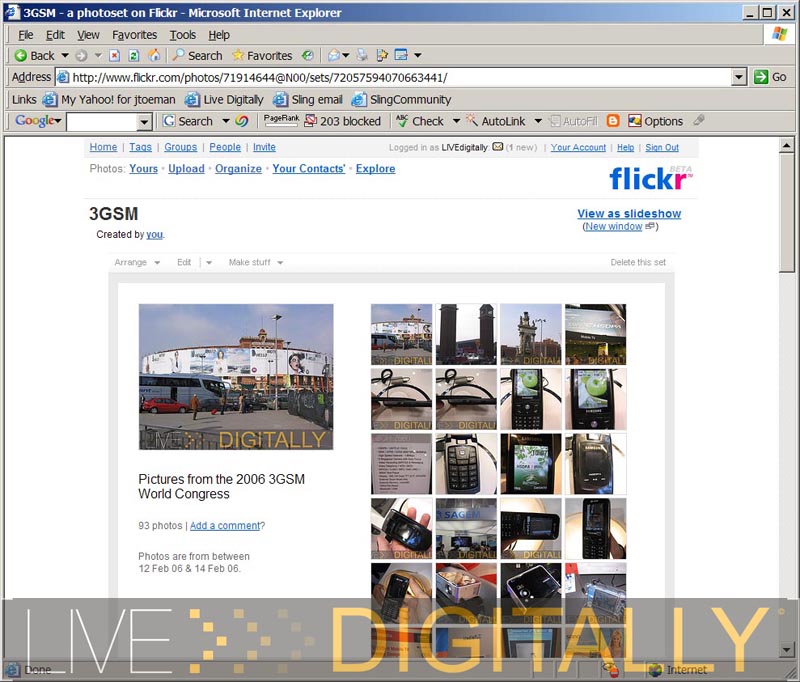Open the Google search box dropdown
The height and width of the screenshot is (682, 800).
[x=144, y=121]
